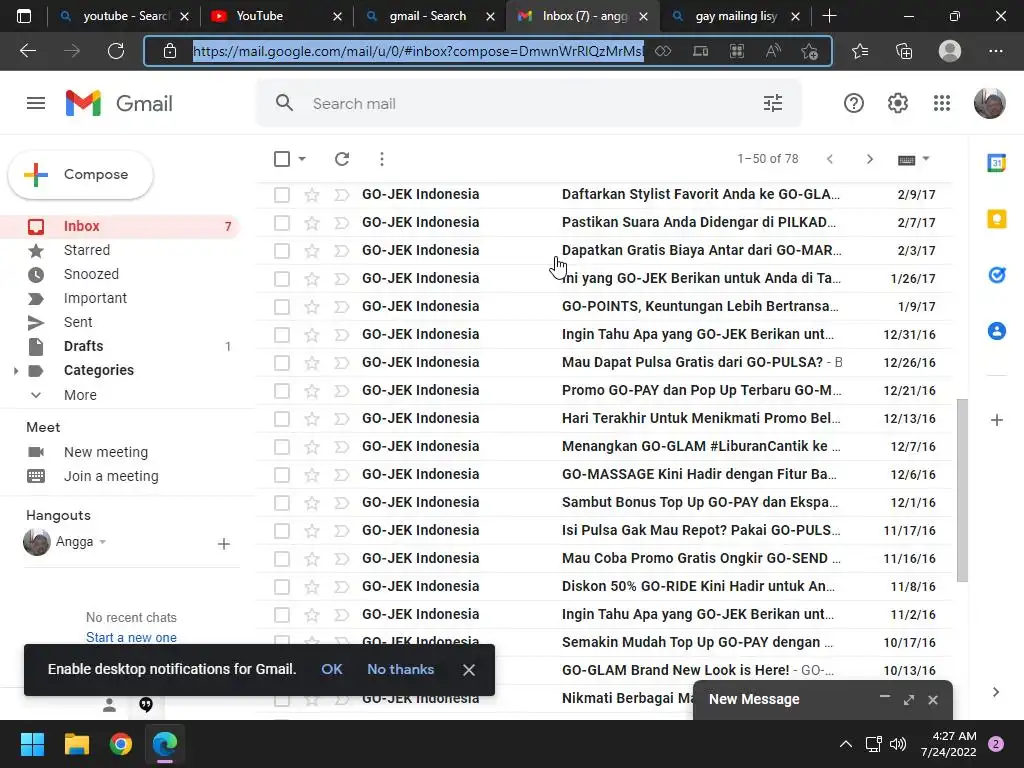This screenshot has height=768, width=1024.
Task: Click the Compose button
Action: point(81,174)
